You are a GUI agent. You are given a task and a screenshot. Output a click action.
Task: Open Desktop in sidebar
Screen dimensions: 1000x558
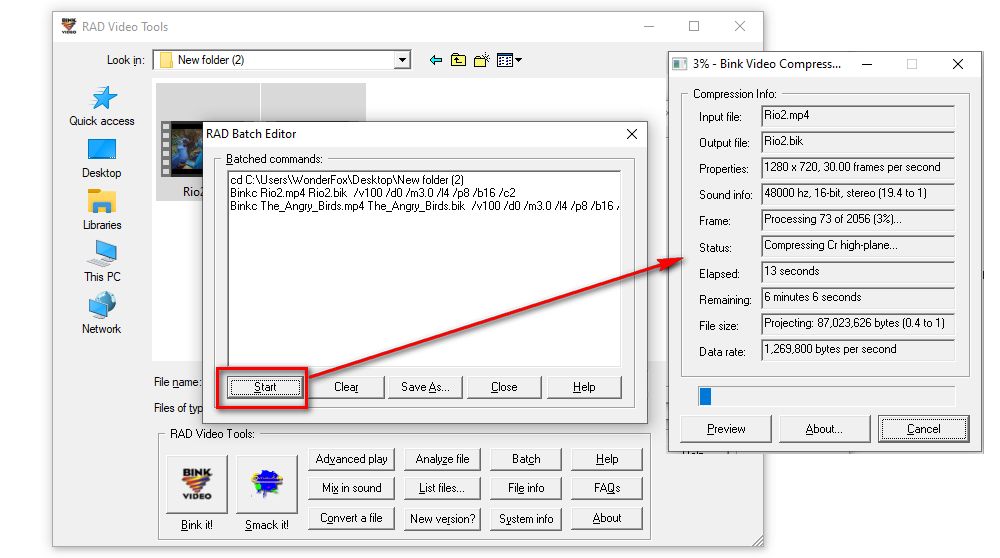coord(102,159)
